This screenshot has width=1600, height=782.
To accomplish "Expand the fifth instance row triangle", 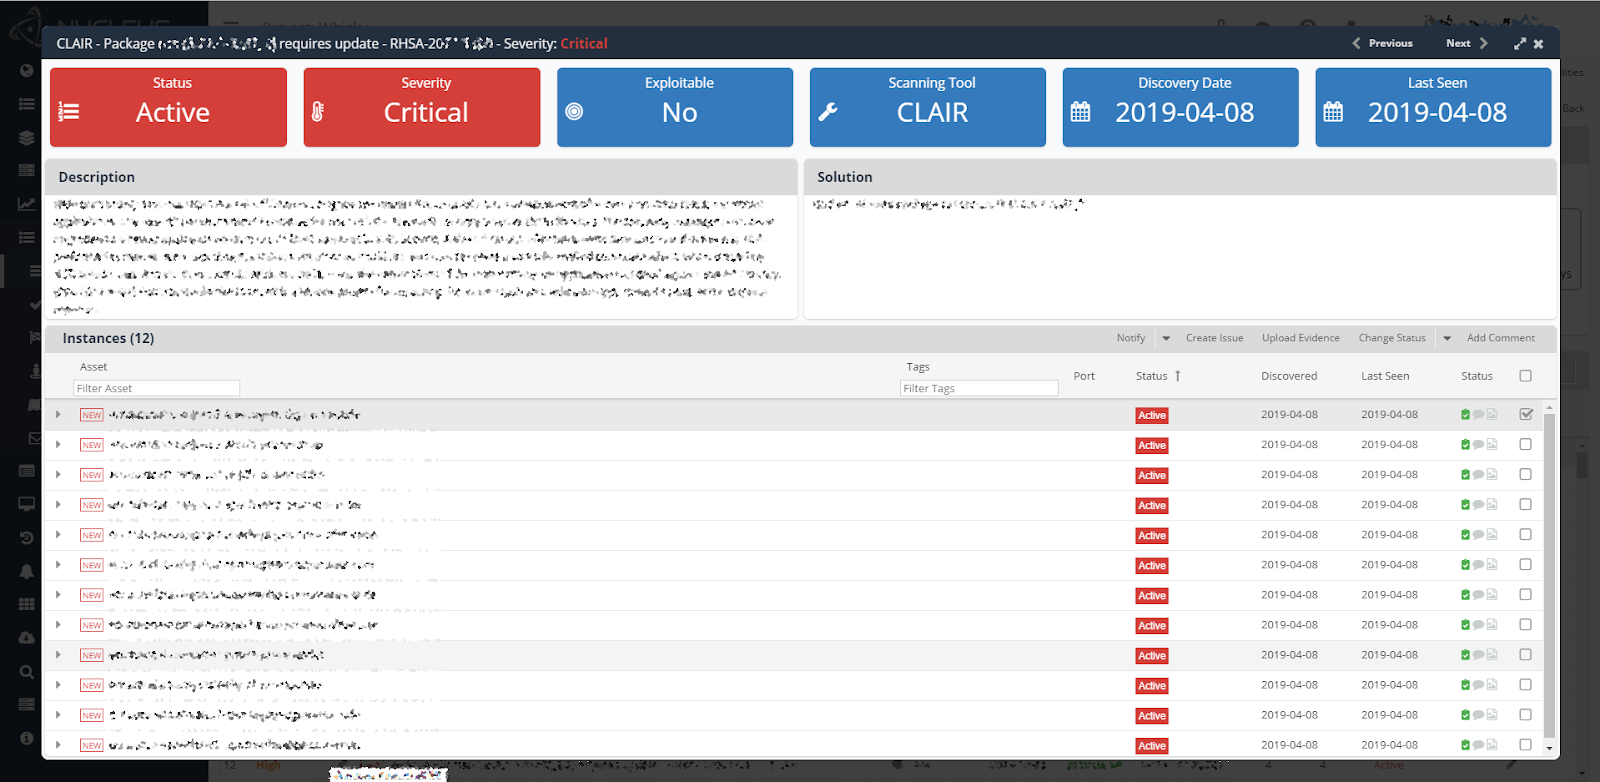I will pyautogui.click(x=58, y=535).
